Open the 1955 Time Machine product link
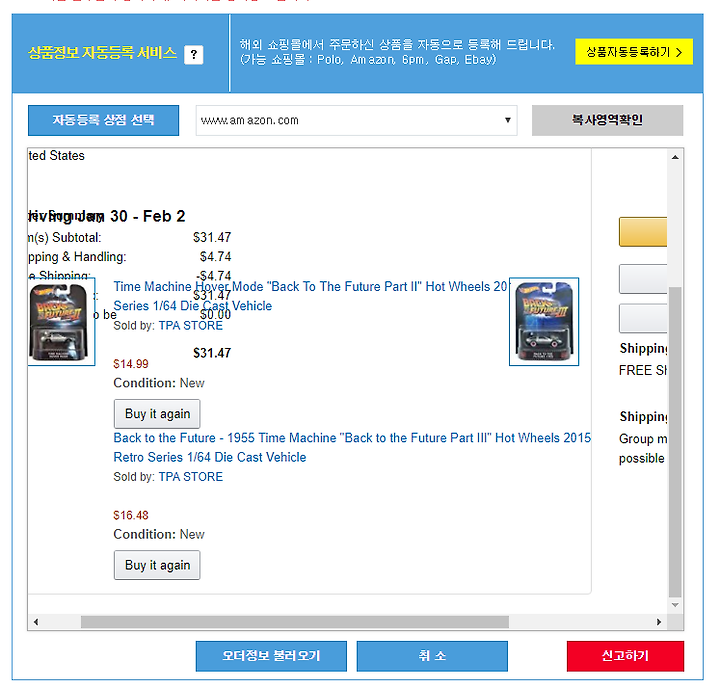The height and width of the screenshot is (688, 720). [352, 447]
